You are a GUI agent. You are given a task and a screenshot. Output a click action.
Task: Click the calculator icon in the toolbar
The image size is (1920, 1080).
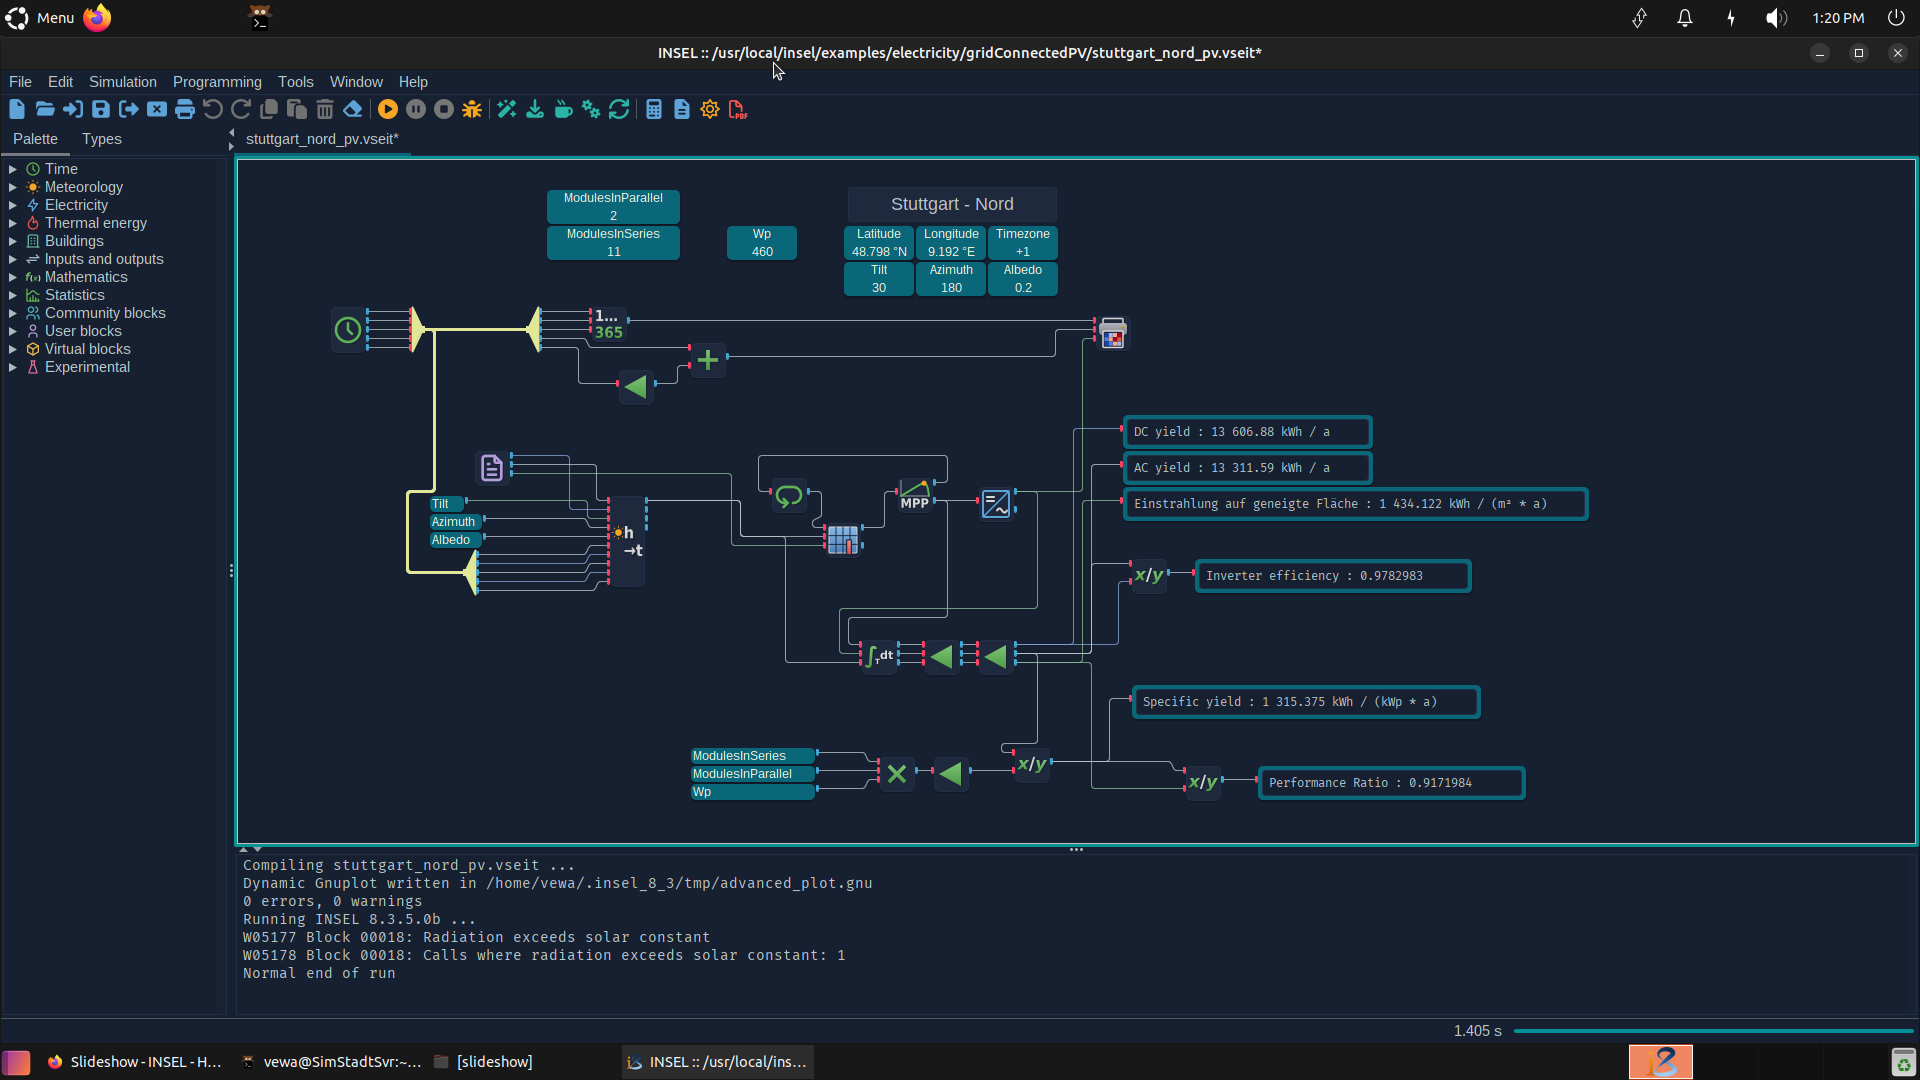tap(654, 110)
